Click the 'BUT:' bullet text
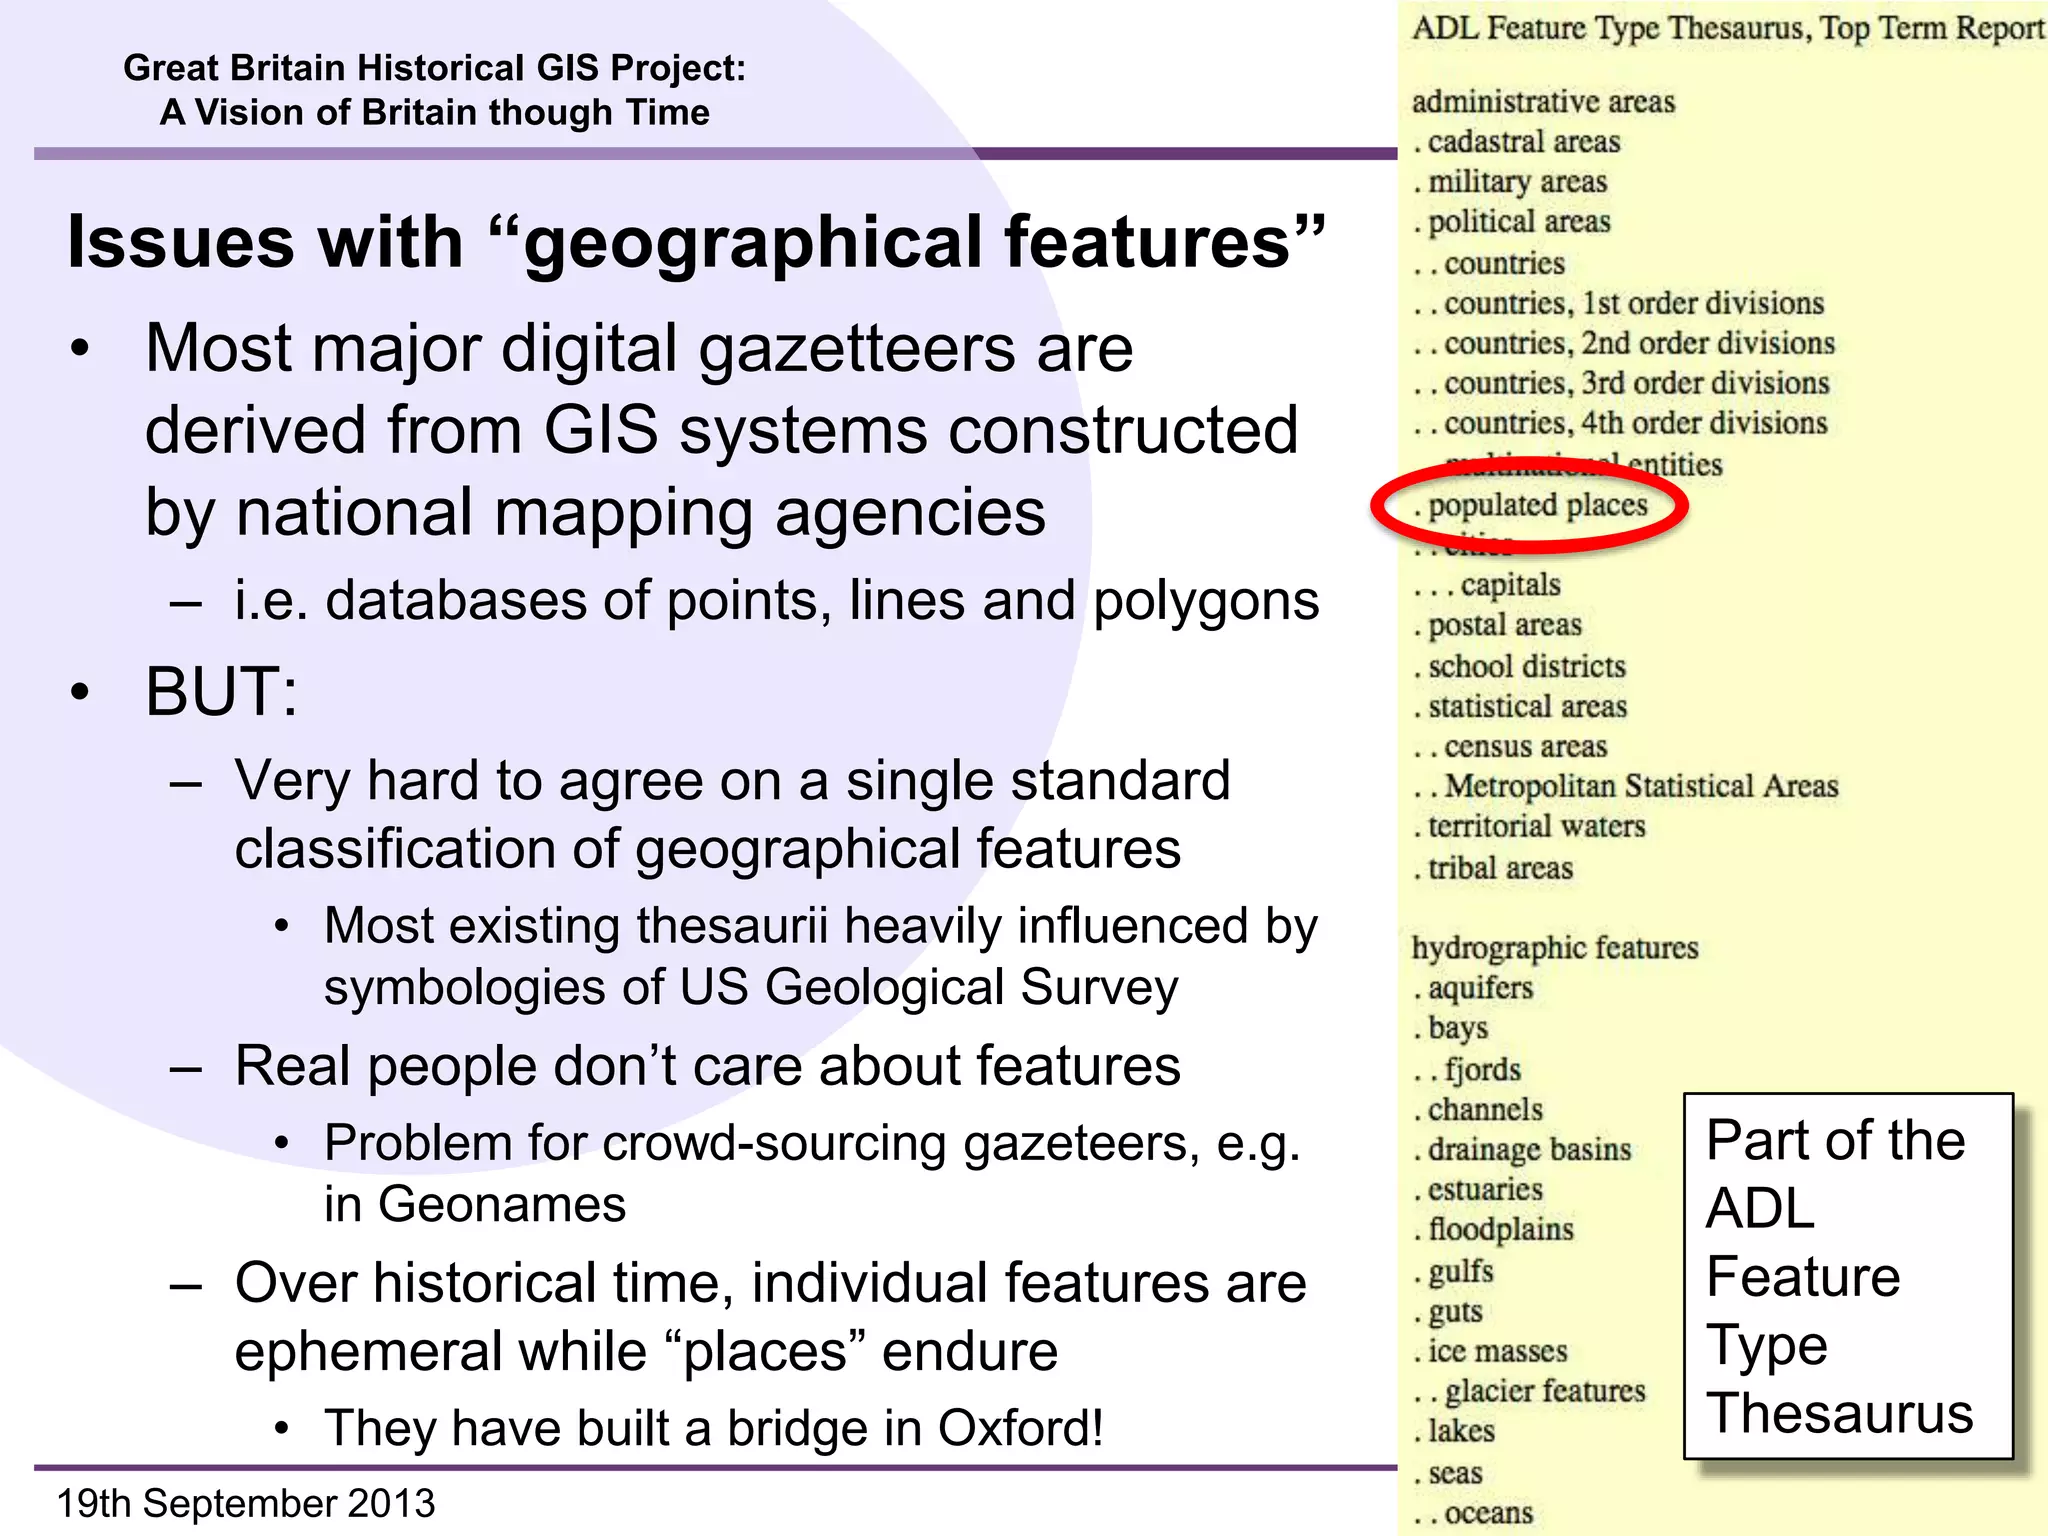Screen dimensions: 2048x1536 point(221,692)
